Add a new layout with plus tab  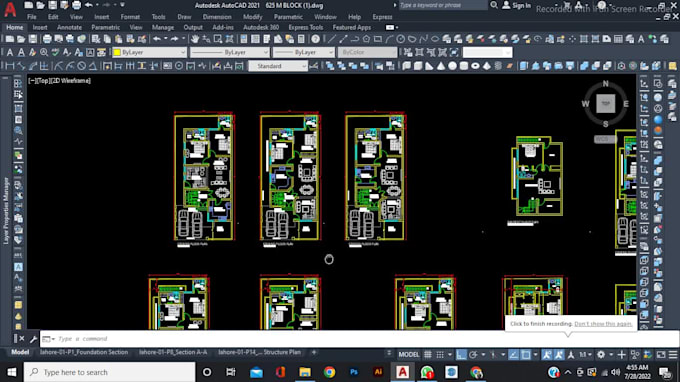tap(314, 352)
